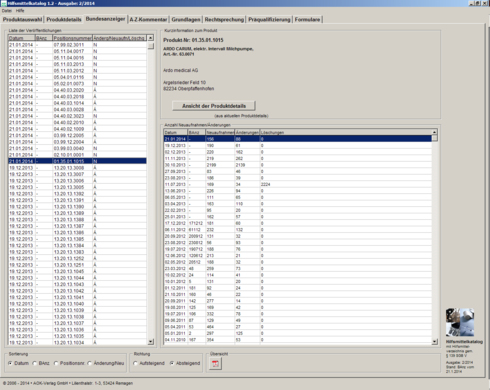Click the Änderungen column header

point(247,132)
